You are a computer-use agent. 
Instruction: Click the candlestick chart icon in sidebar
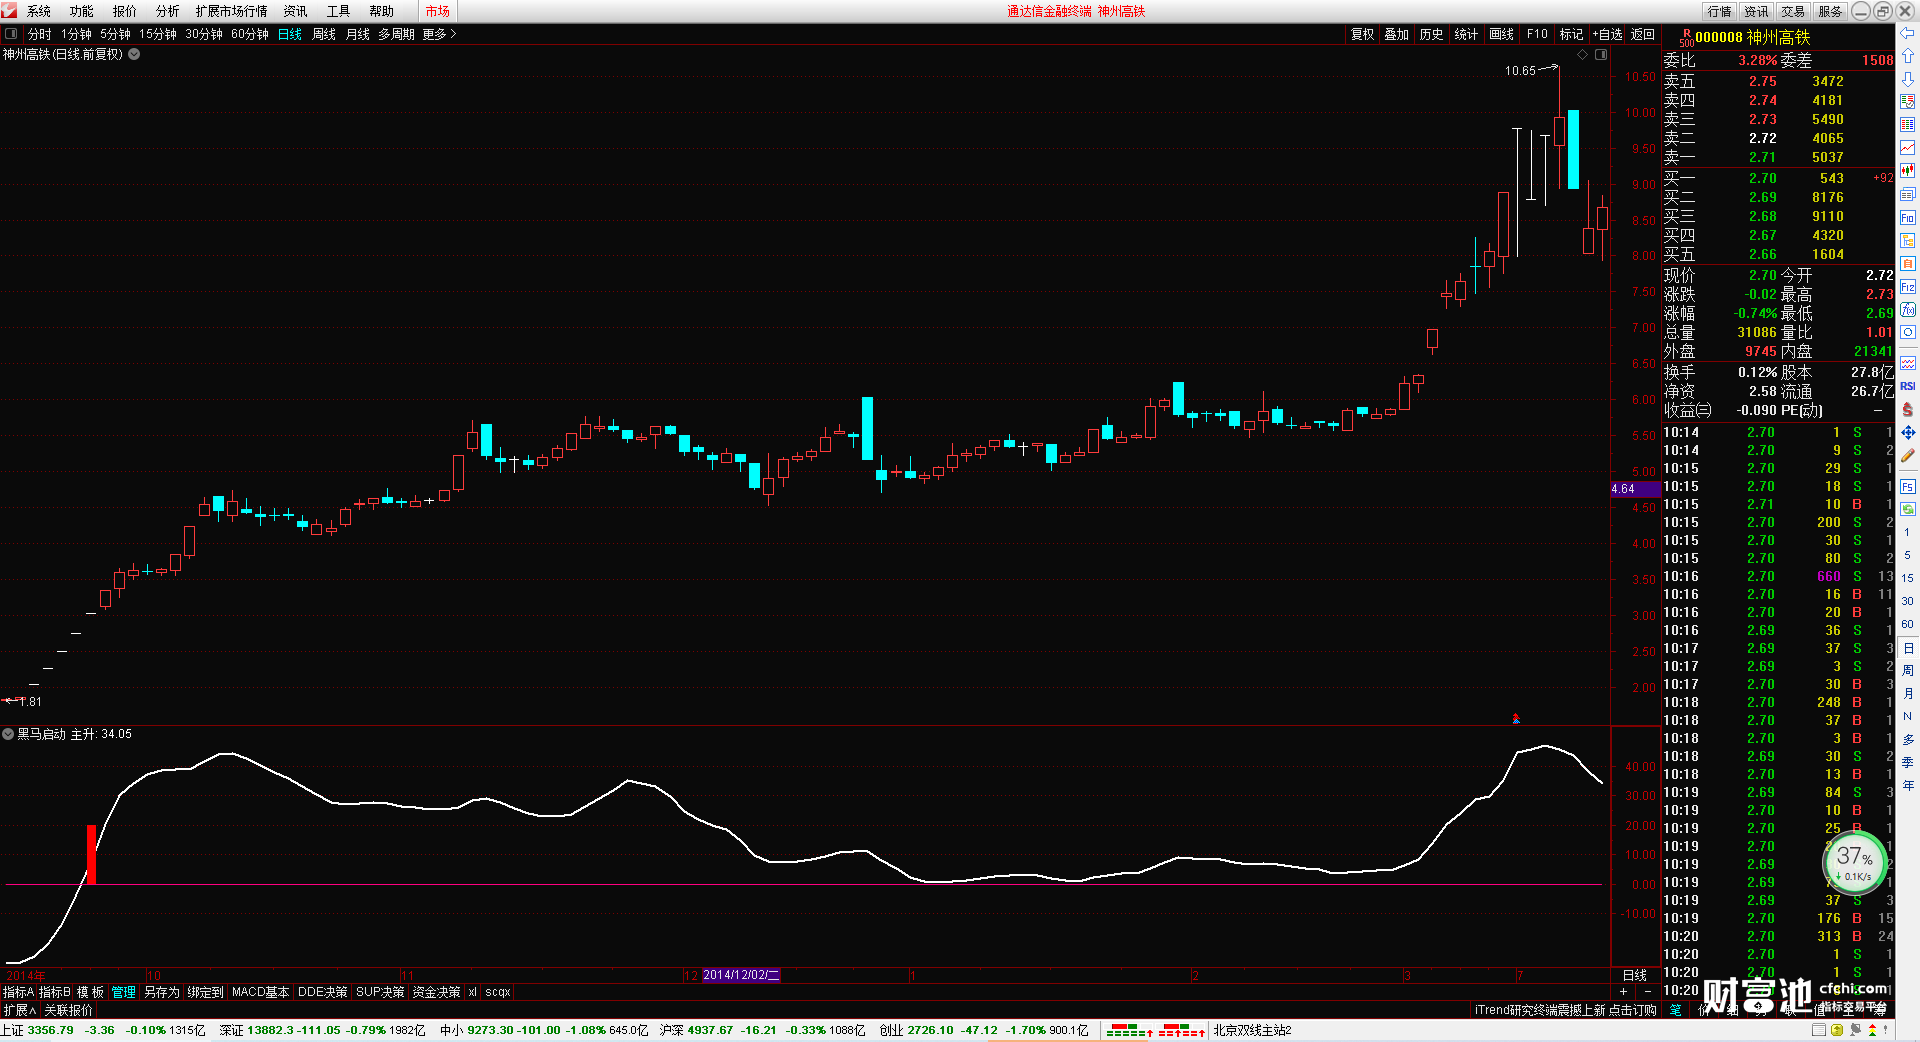pyautogui.click(x=1908, y=171)
